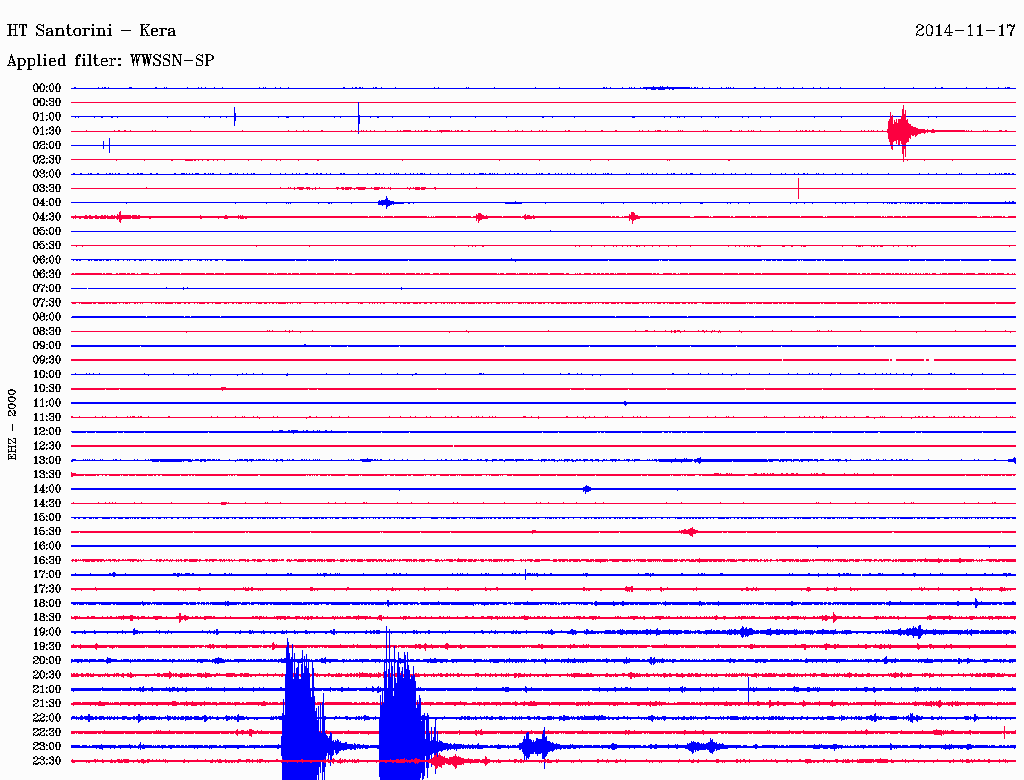Select the 09:30 time label
Image resolution: width=1024 pixels, height=780 pixels.
[x=47, y=360]
